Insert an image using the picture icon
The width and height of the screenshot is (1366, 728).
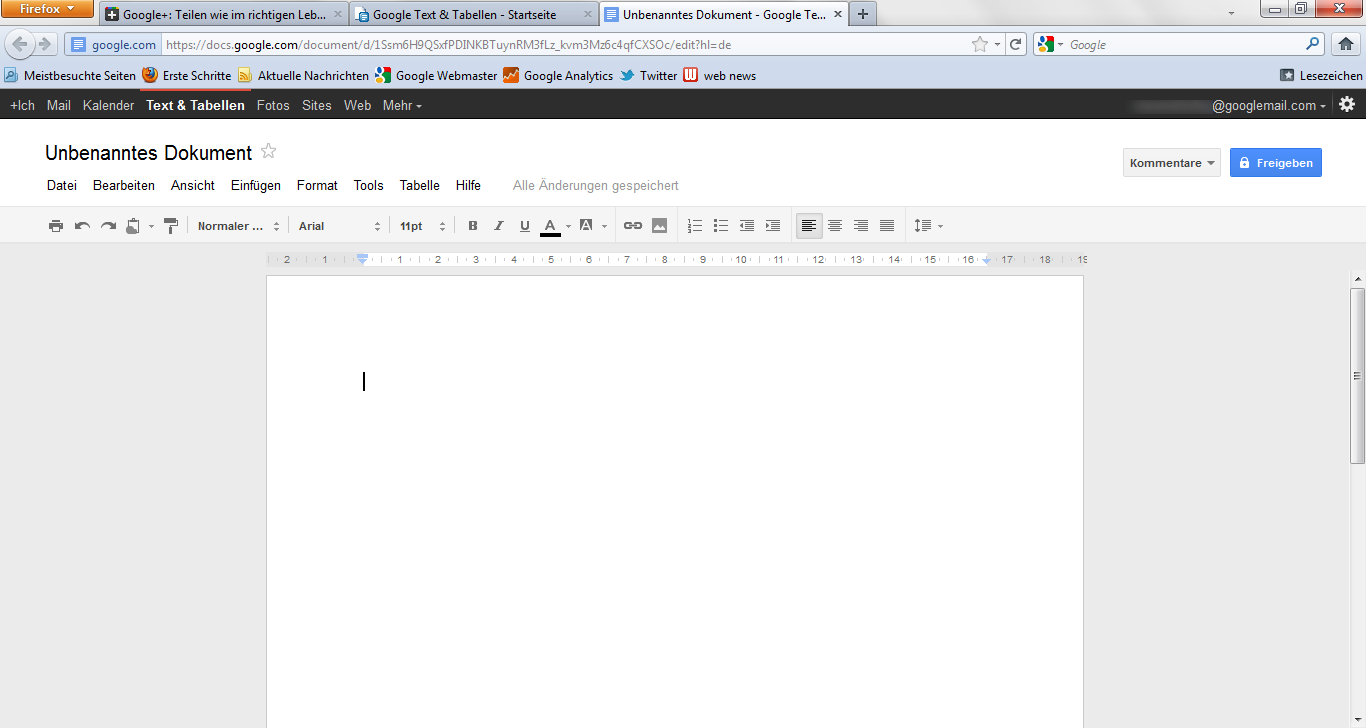659,226
